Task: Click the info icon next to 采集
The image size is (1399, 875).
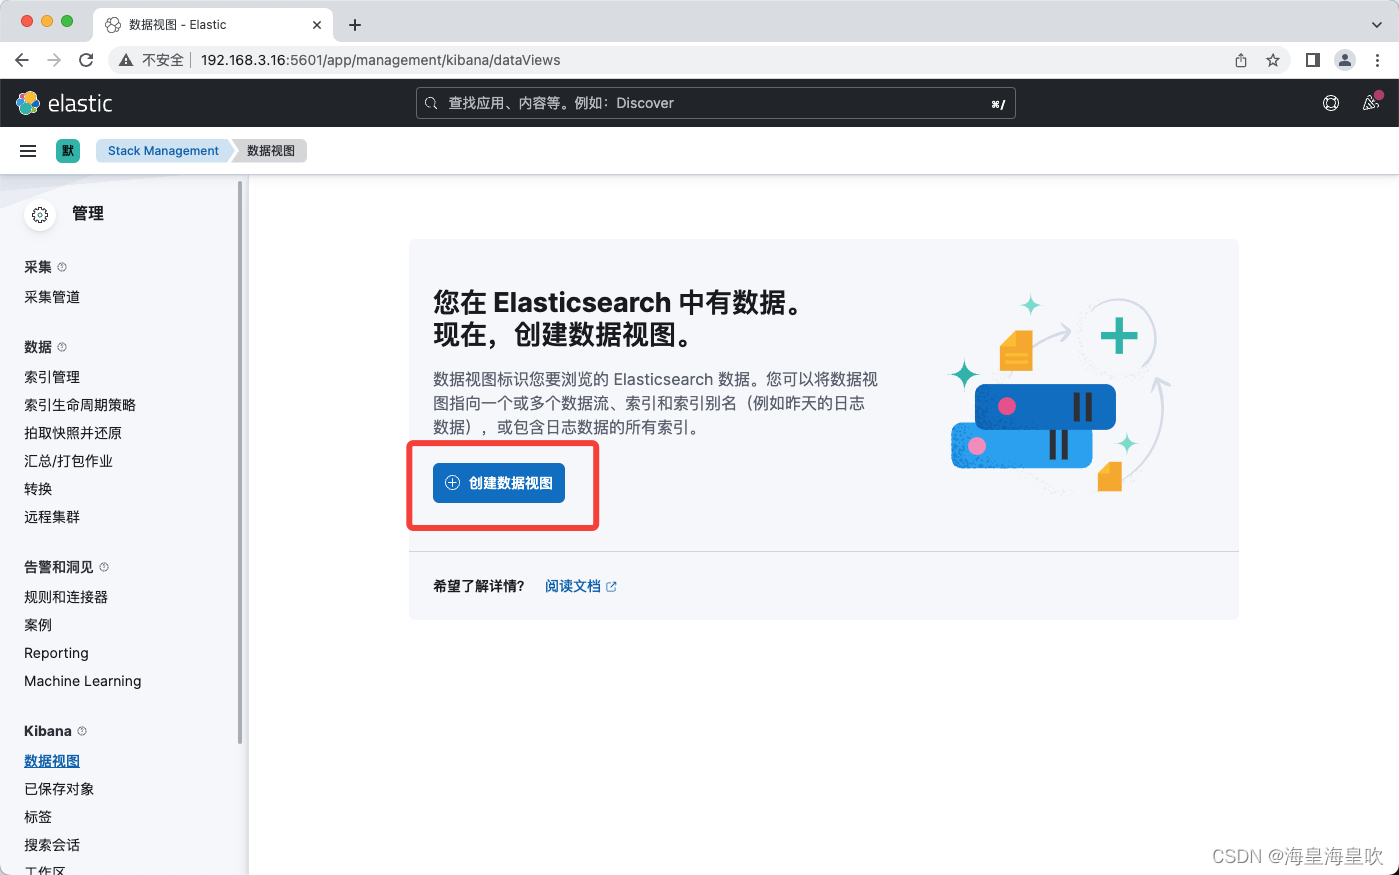Action: [x=62, y=267]
